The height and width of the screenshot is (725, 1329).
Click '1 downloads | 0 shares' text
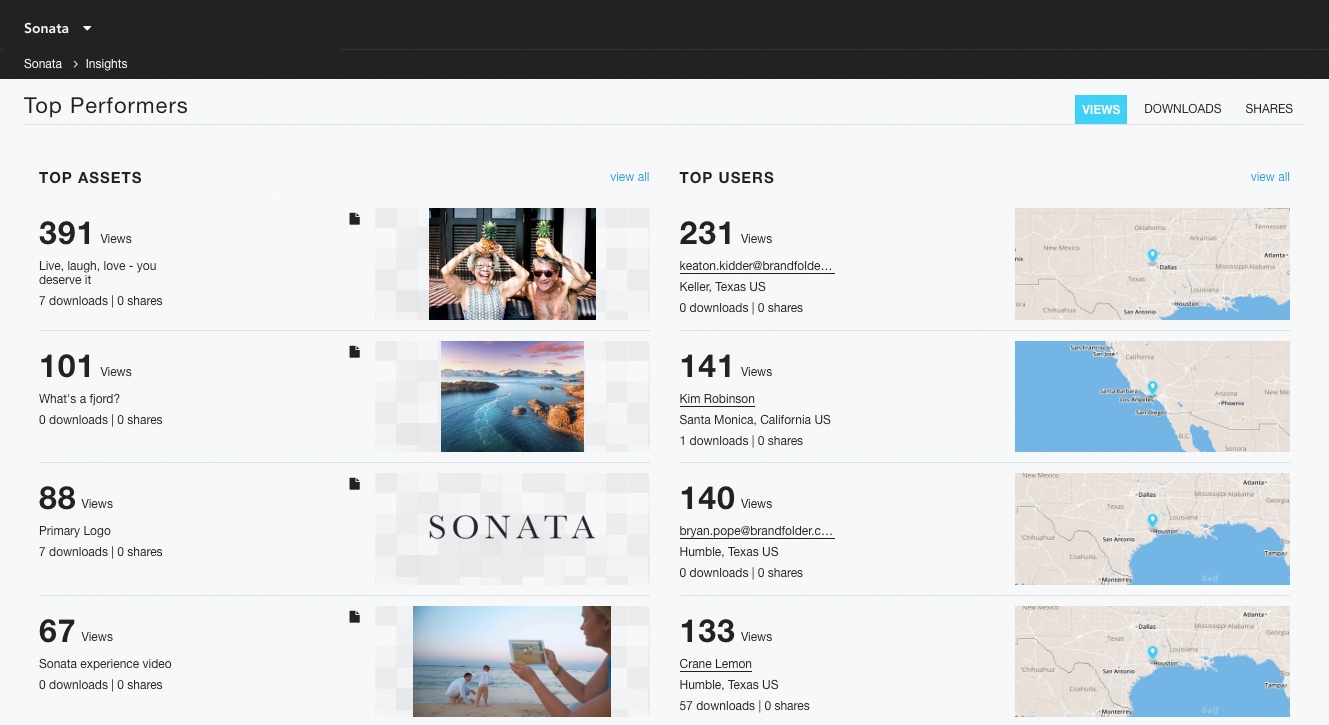741,441
